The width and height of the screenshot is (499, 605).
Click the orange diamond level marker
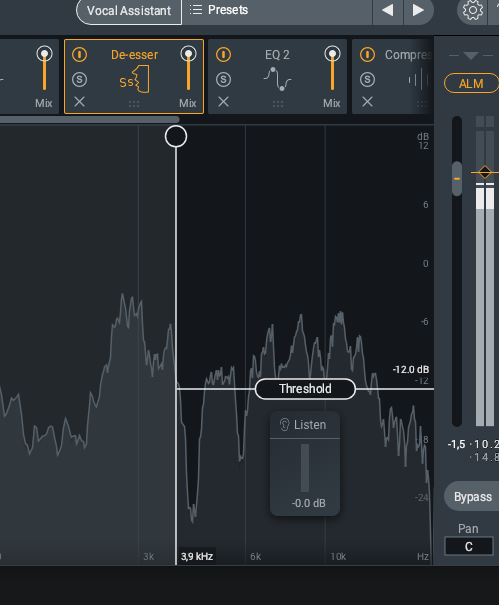click(x=485, y=172)
